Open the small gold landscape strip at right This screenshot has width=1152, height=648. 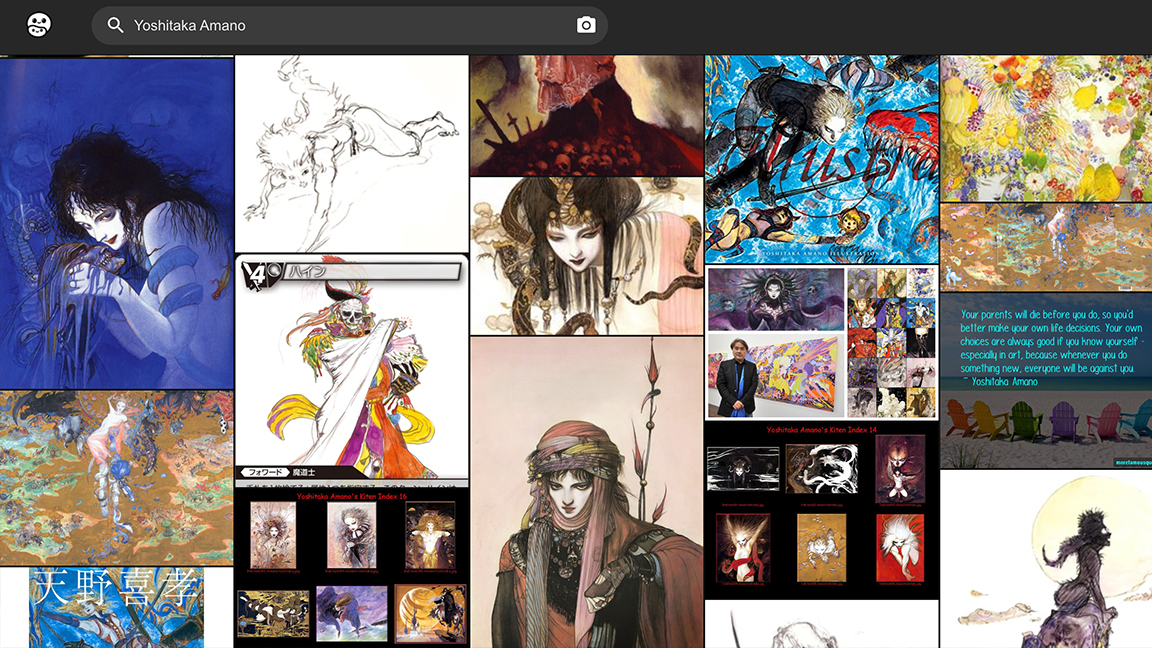(1046, 248)
